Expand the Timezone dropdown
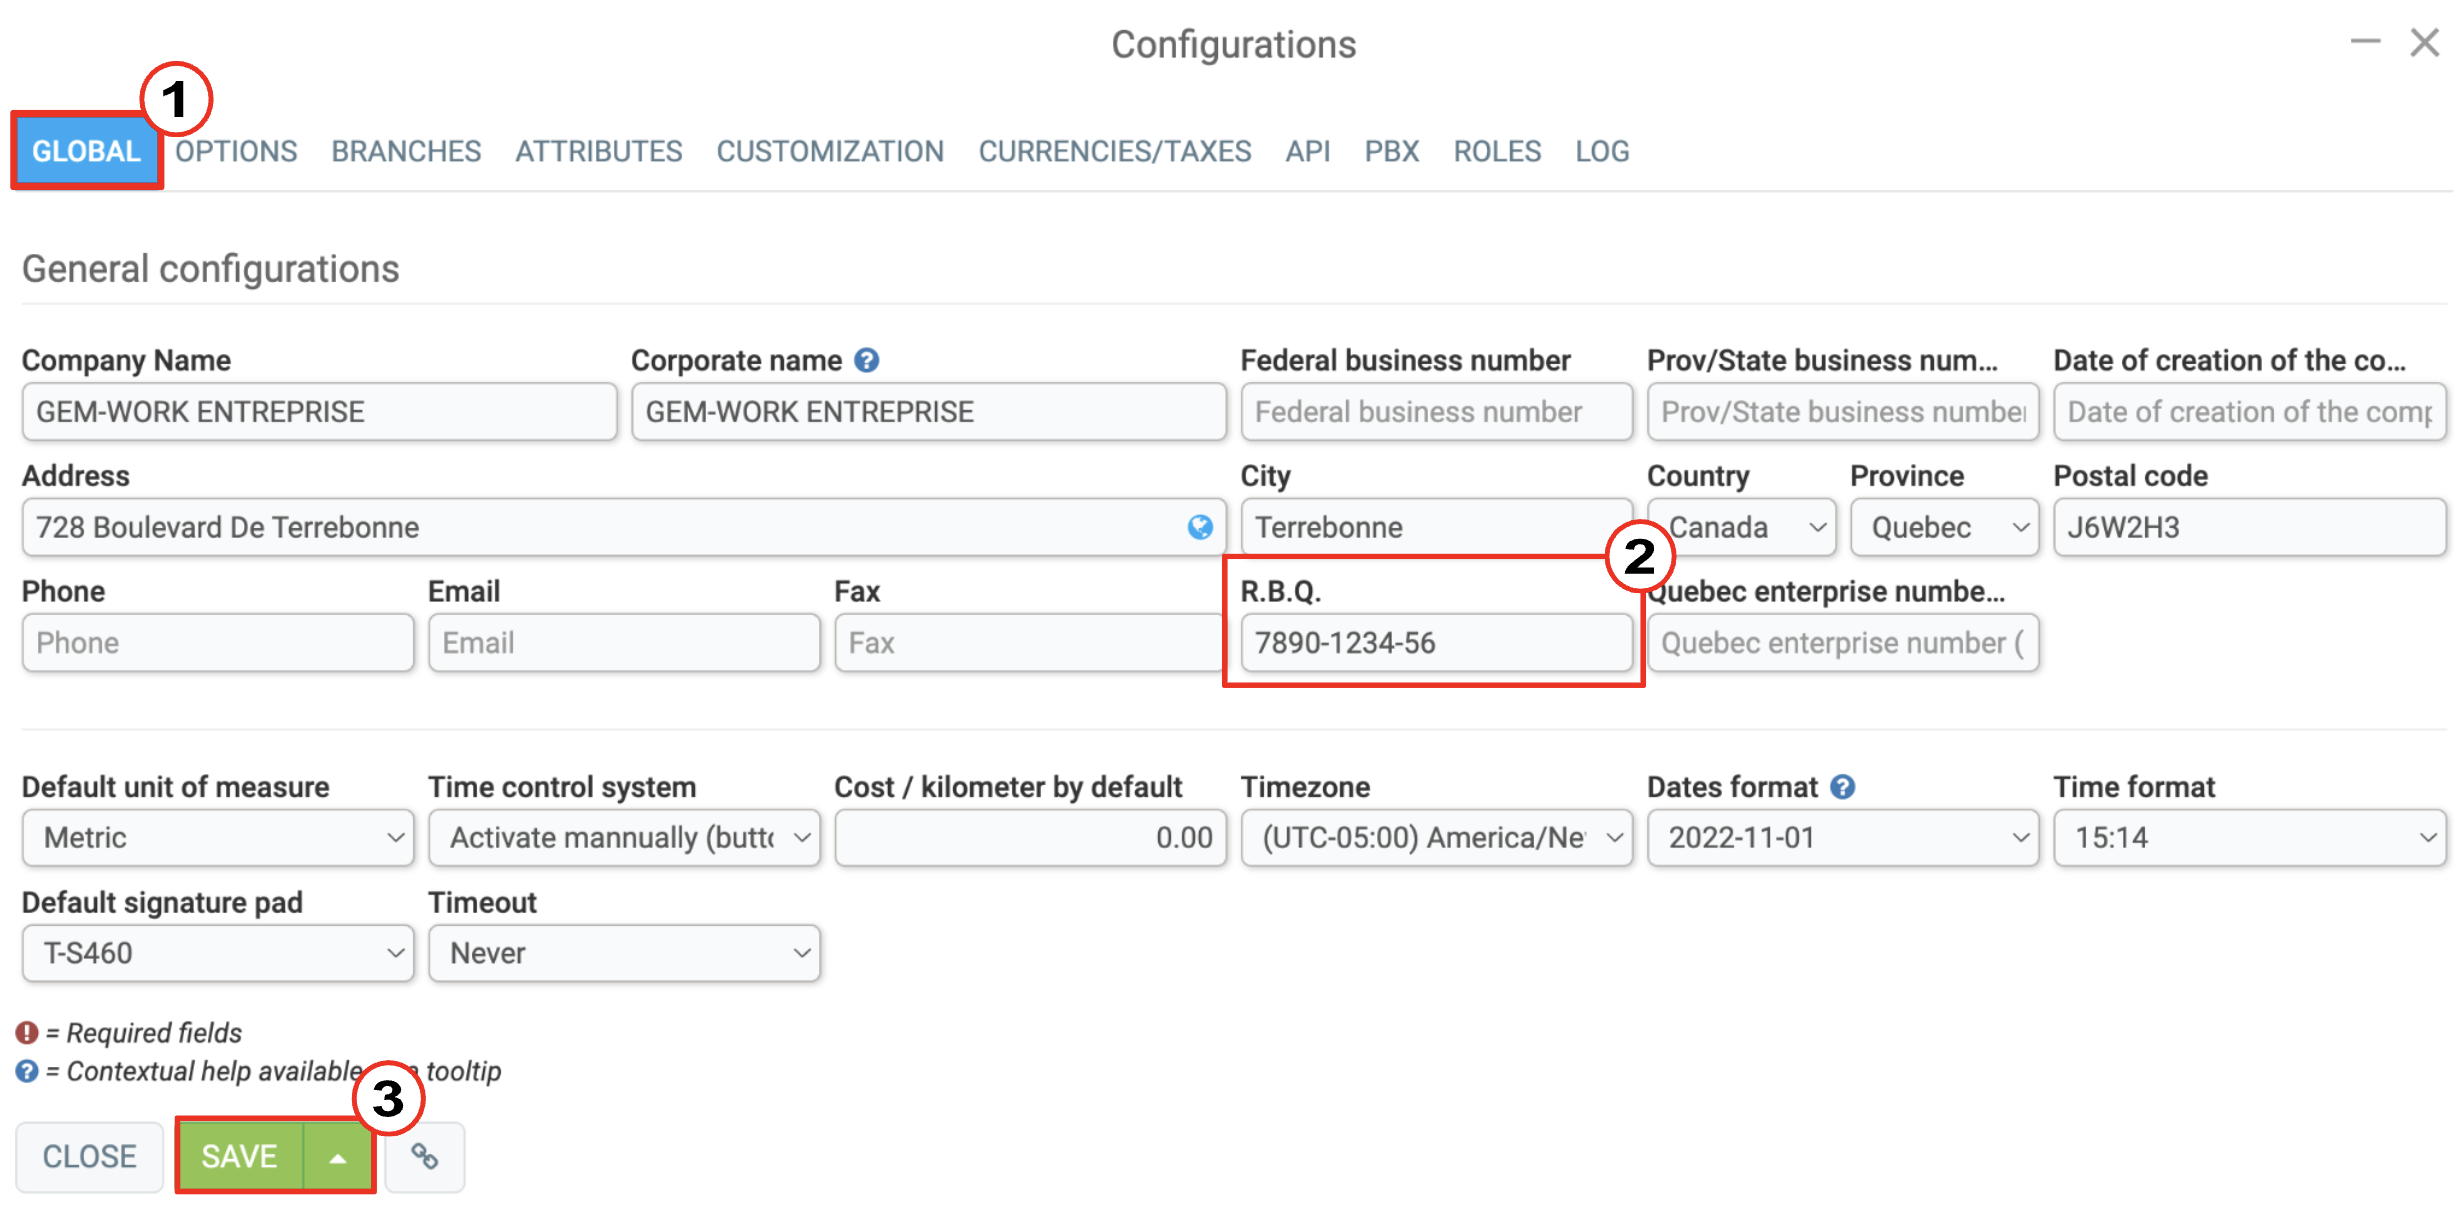 pyautogui.click(x=1436, y=838)
